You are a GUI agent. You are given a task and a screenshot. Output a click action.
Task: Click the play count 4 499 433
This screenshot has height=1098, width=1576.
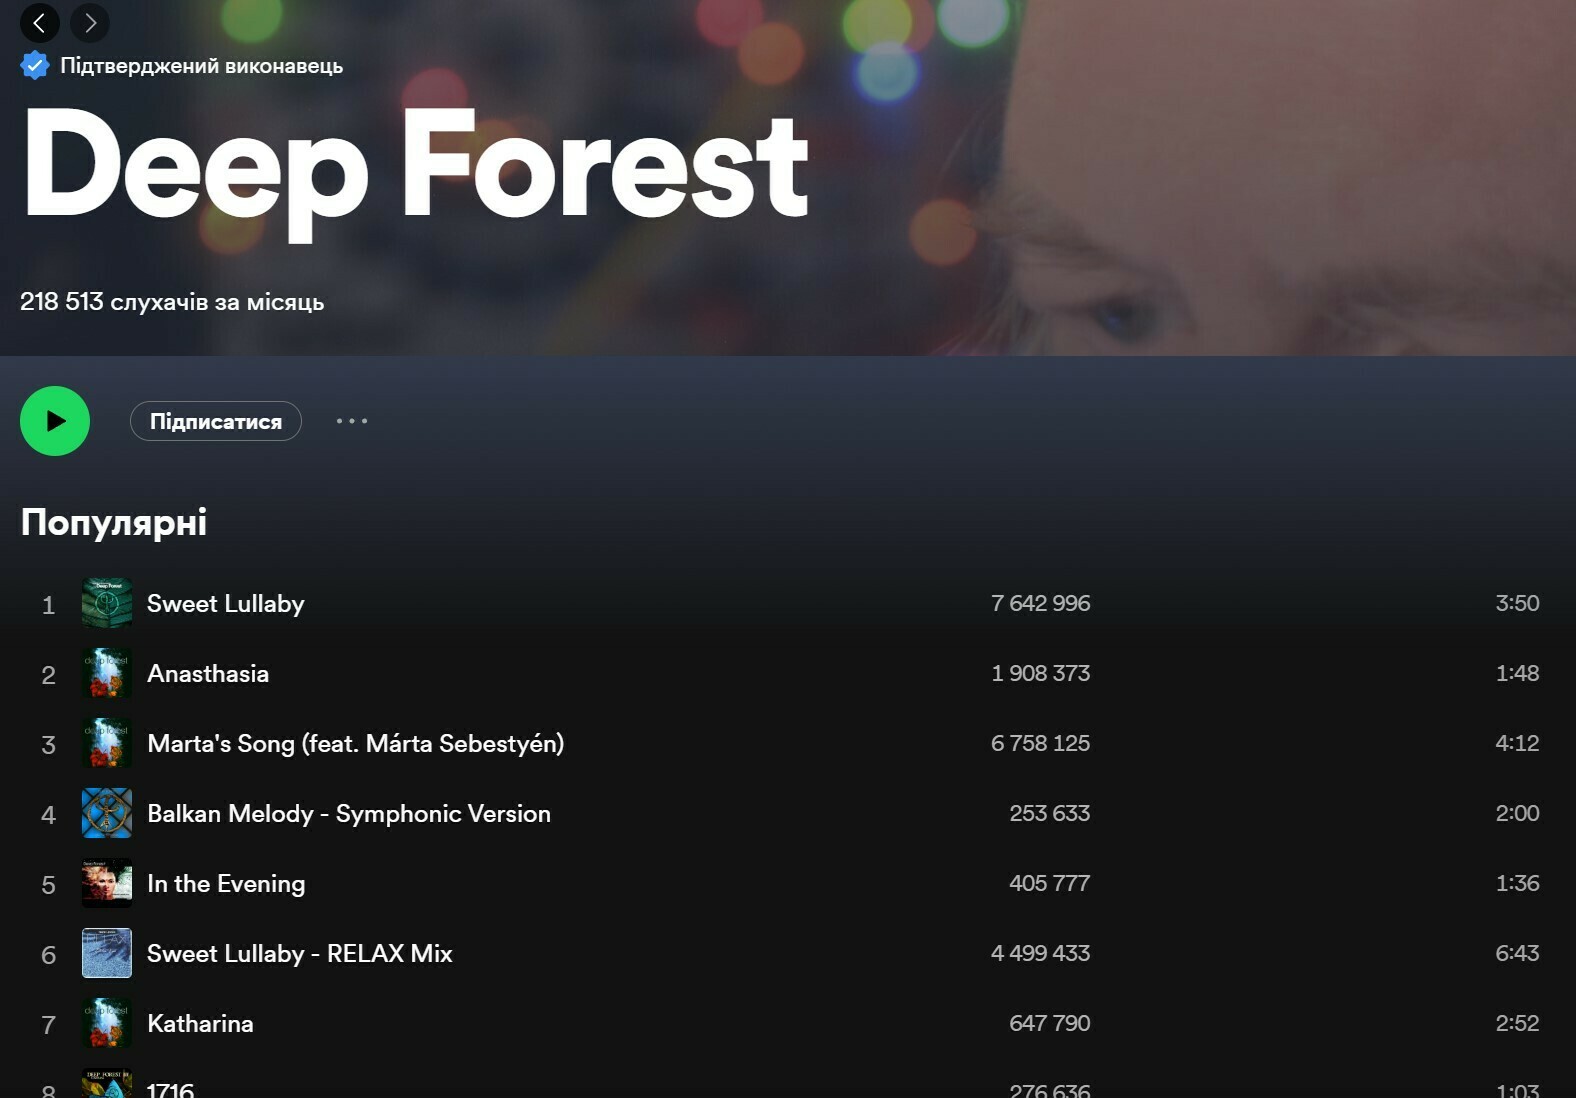pyautogui.click(x=1041, y=953)
